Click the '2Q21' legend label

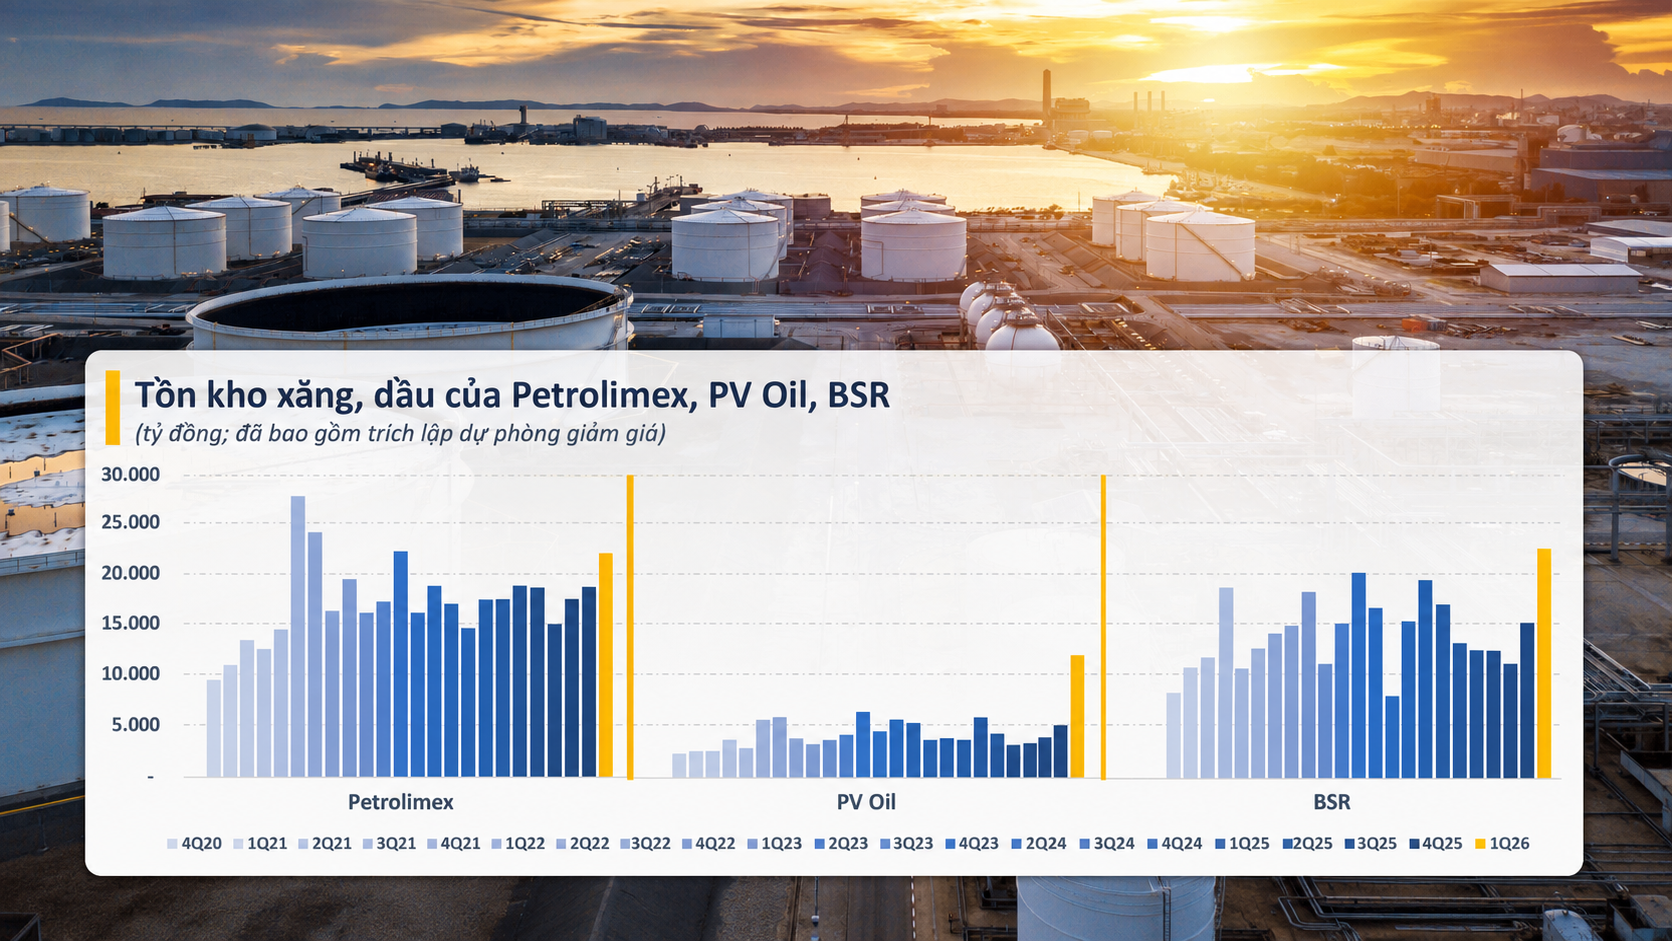332,843
